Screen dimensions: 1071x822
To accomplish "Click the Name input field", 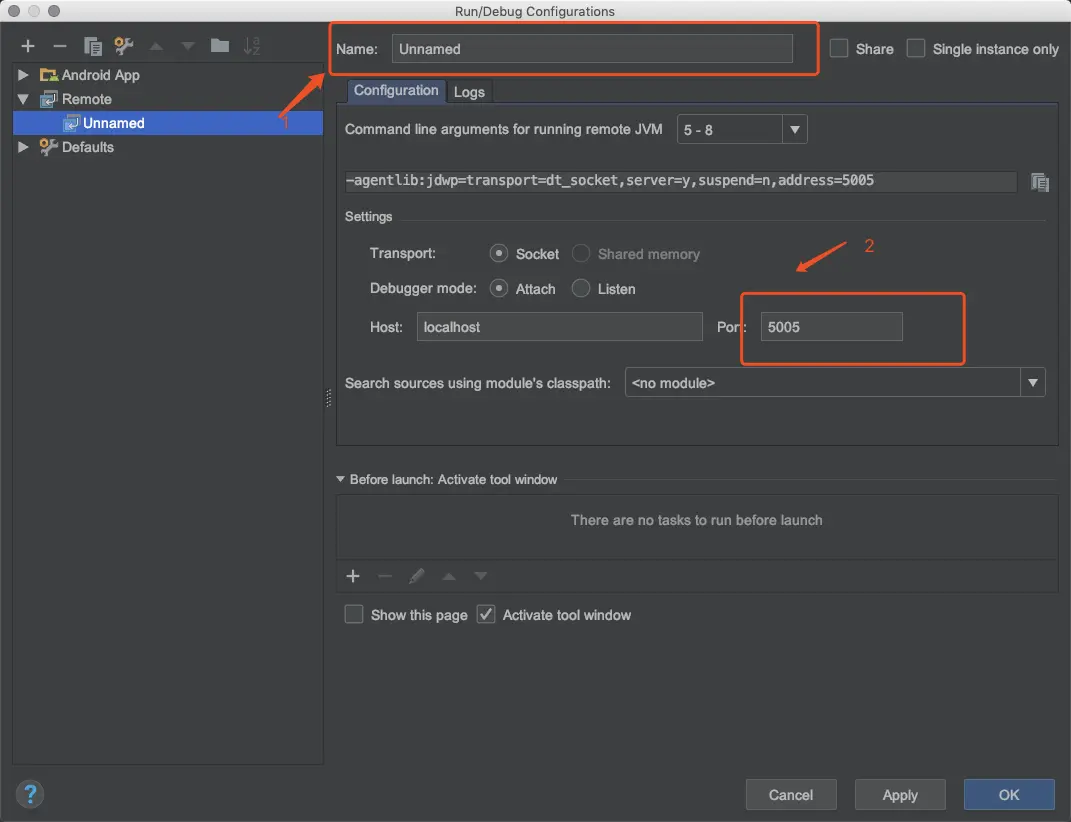I will [x=592, y=49].
